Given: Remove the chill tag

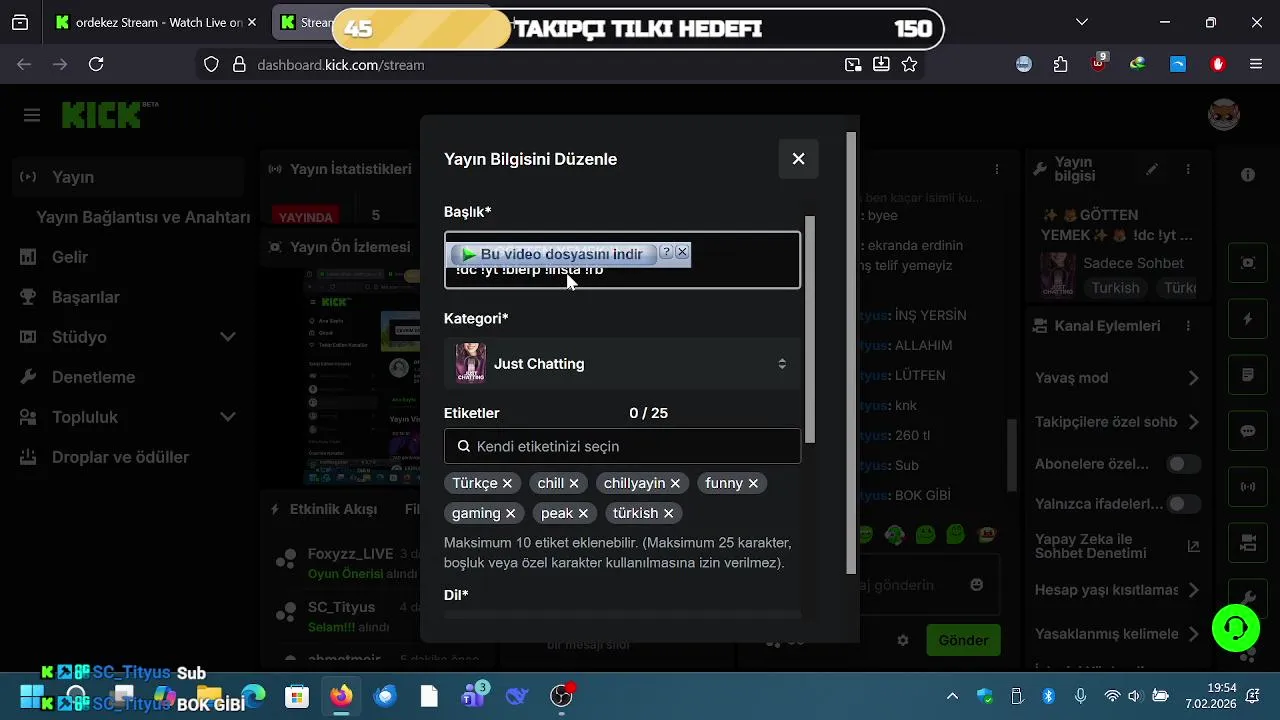Looking at the screenshot, I should tap(574, 483).
